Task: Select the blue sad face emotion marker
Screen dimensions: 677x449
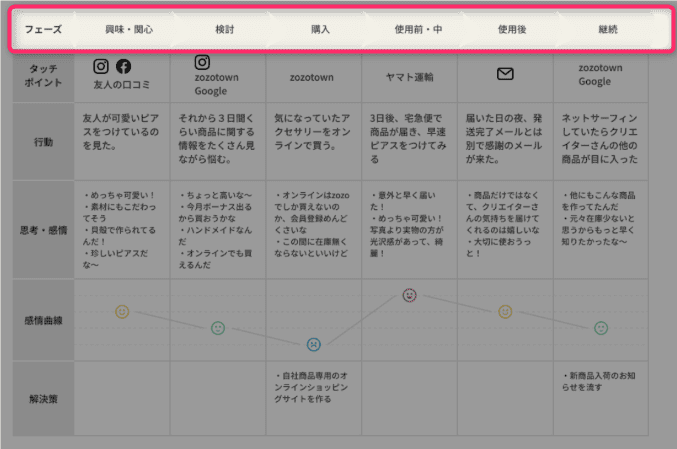Action: coord(313,344)
